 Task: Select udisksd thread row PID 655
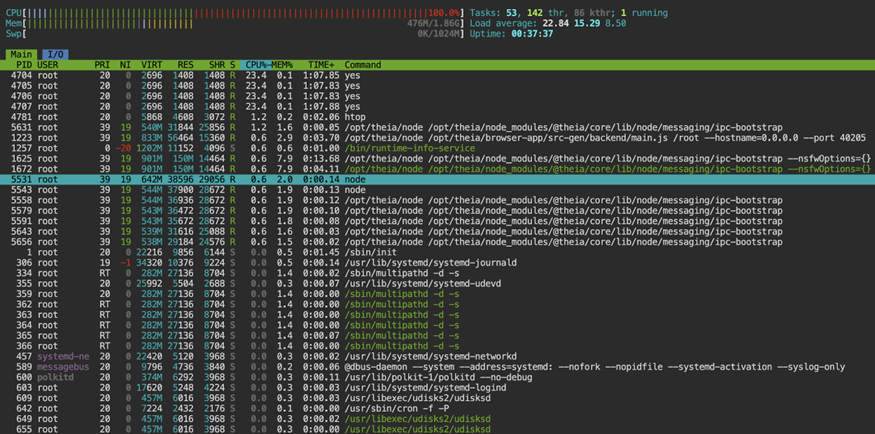[x=438, y=429]
